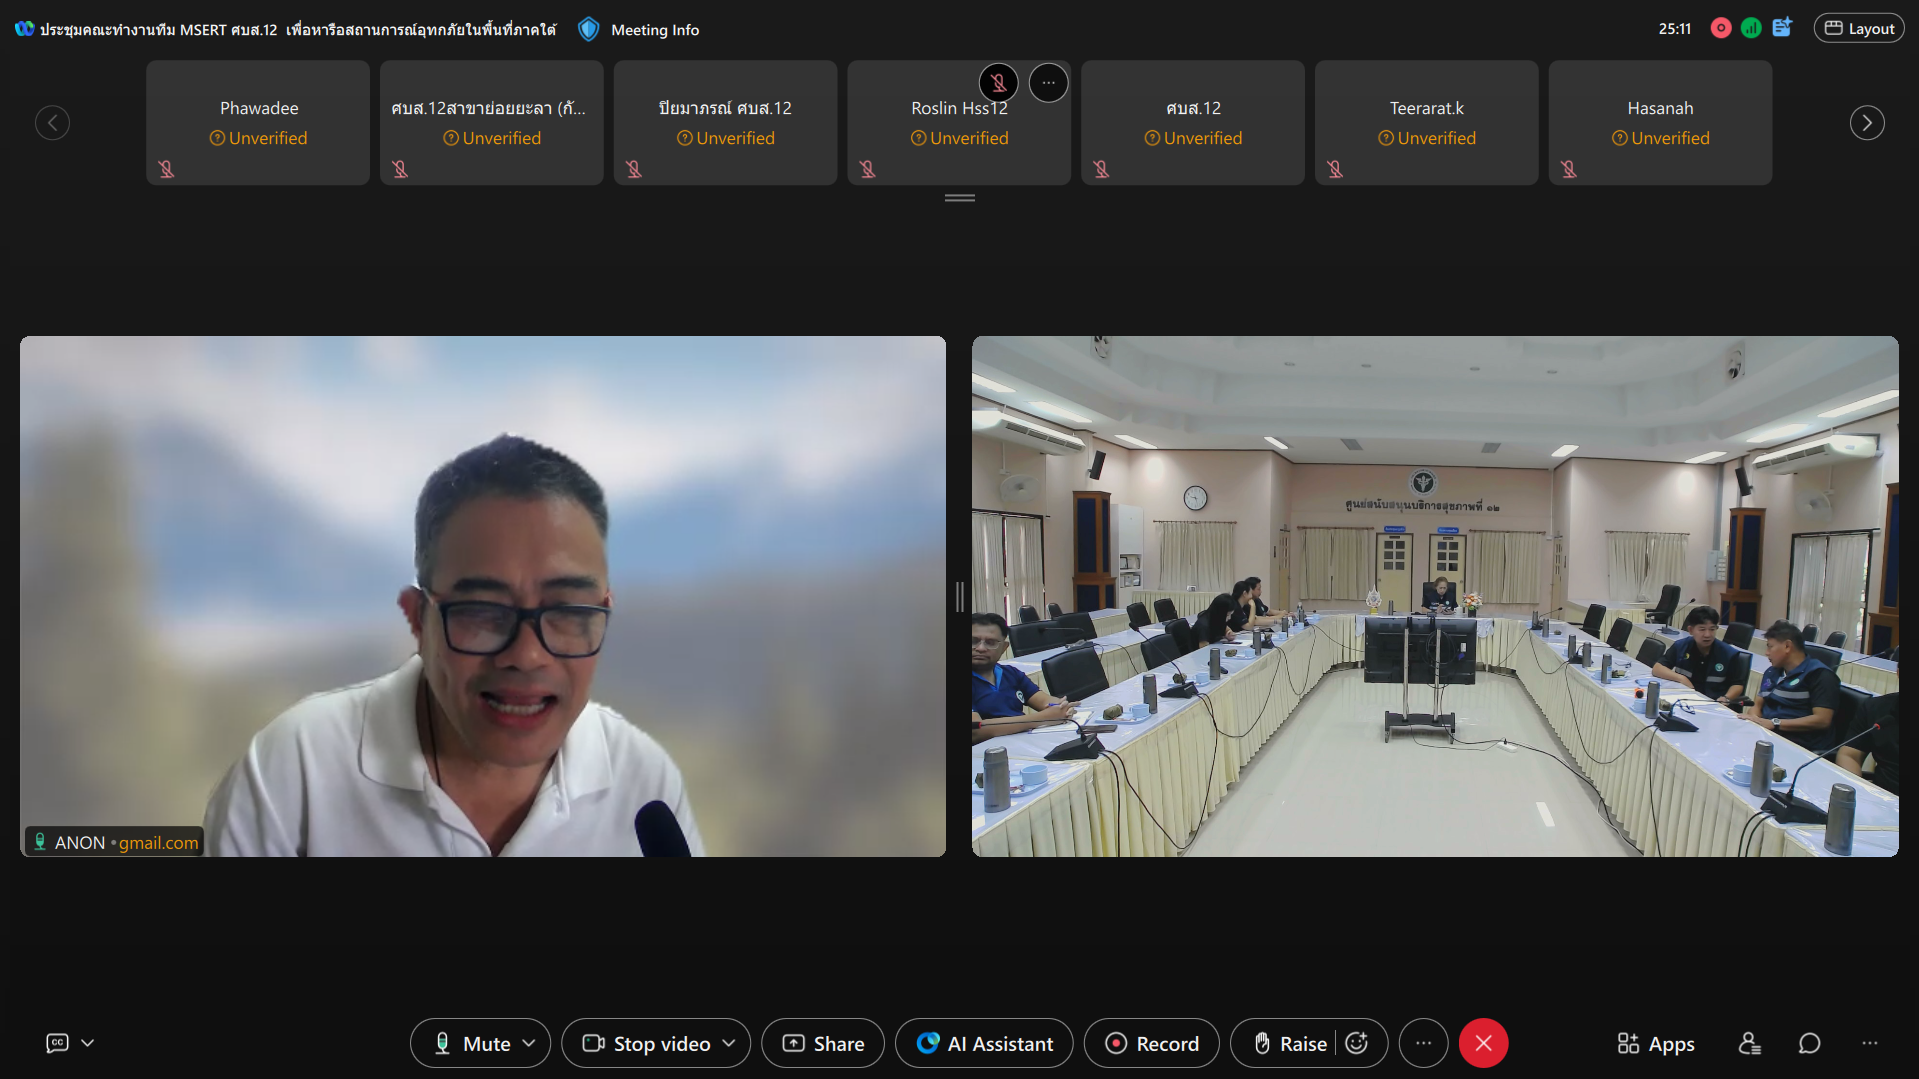Open the participants panel icon
Image resolution: width=1919 pixels, height=1079 pixels.
tap(1749, 1043)
